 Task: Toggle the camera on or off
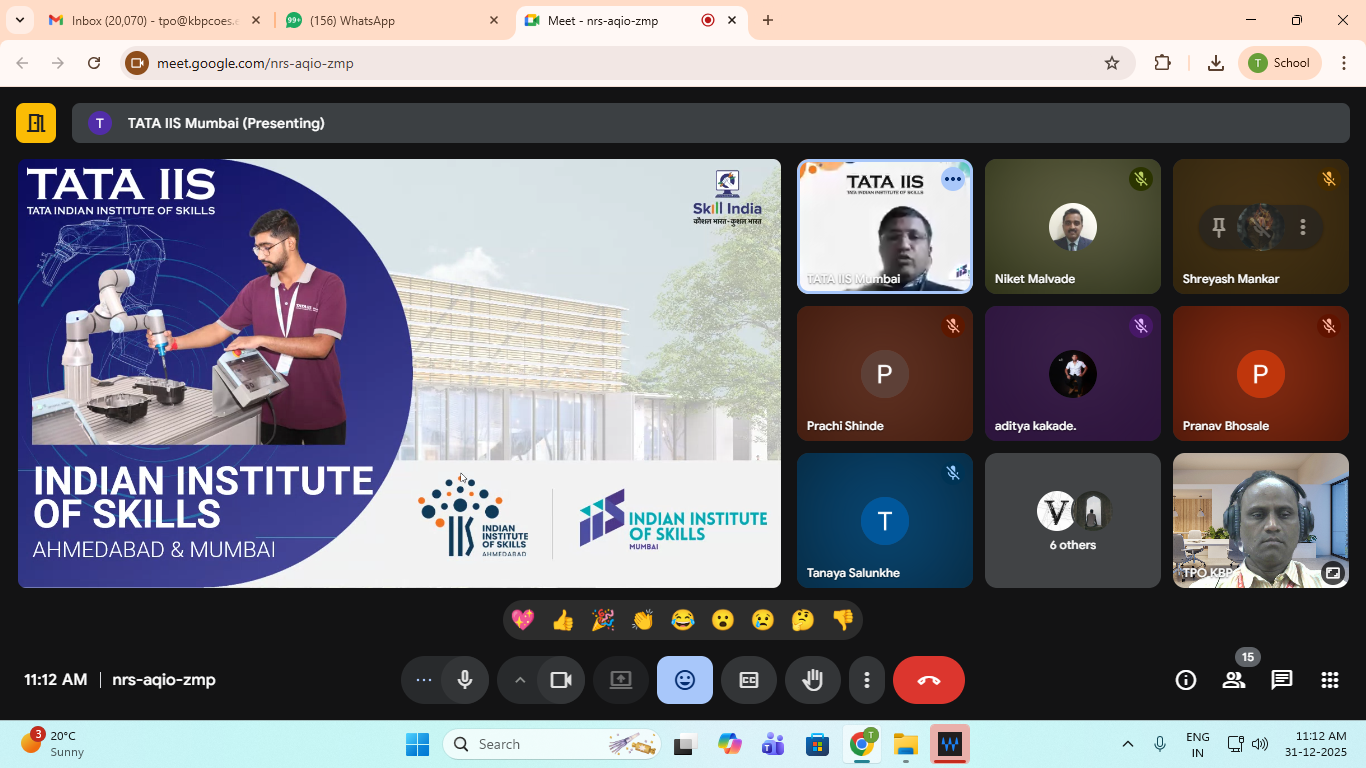click(x=561, y=680)
